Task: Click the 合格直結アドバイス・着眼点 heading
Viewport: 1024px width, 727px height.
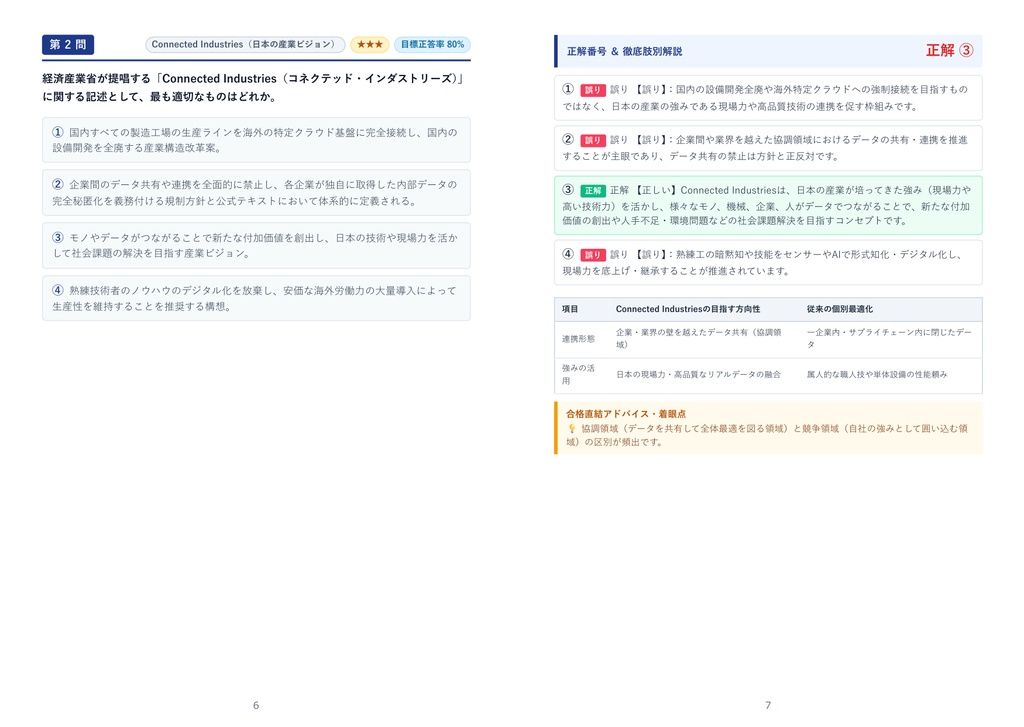Action: point(626,413)
